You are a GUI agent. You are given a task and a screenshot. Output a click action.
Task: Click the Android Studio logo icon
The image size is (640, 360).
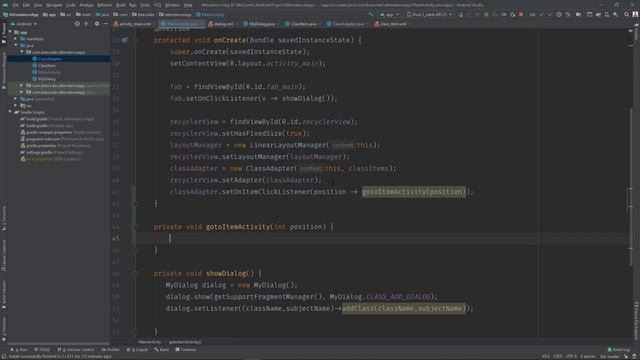(x=5, y=5)
